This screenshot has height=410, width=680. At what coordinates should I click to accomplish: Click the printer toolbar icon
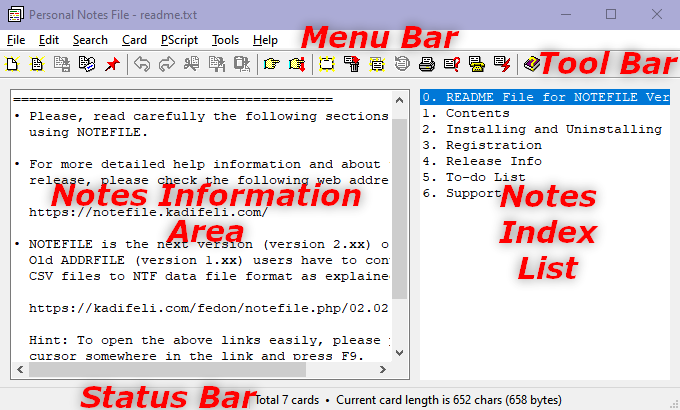tap(427, 64)
